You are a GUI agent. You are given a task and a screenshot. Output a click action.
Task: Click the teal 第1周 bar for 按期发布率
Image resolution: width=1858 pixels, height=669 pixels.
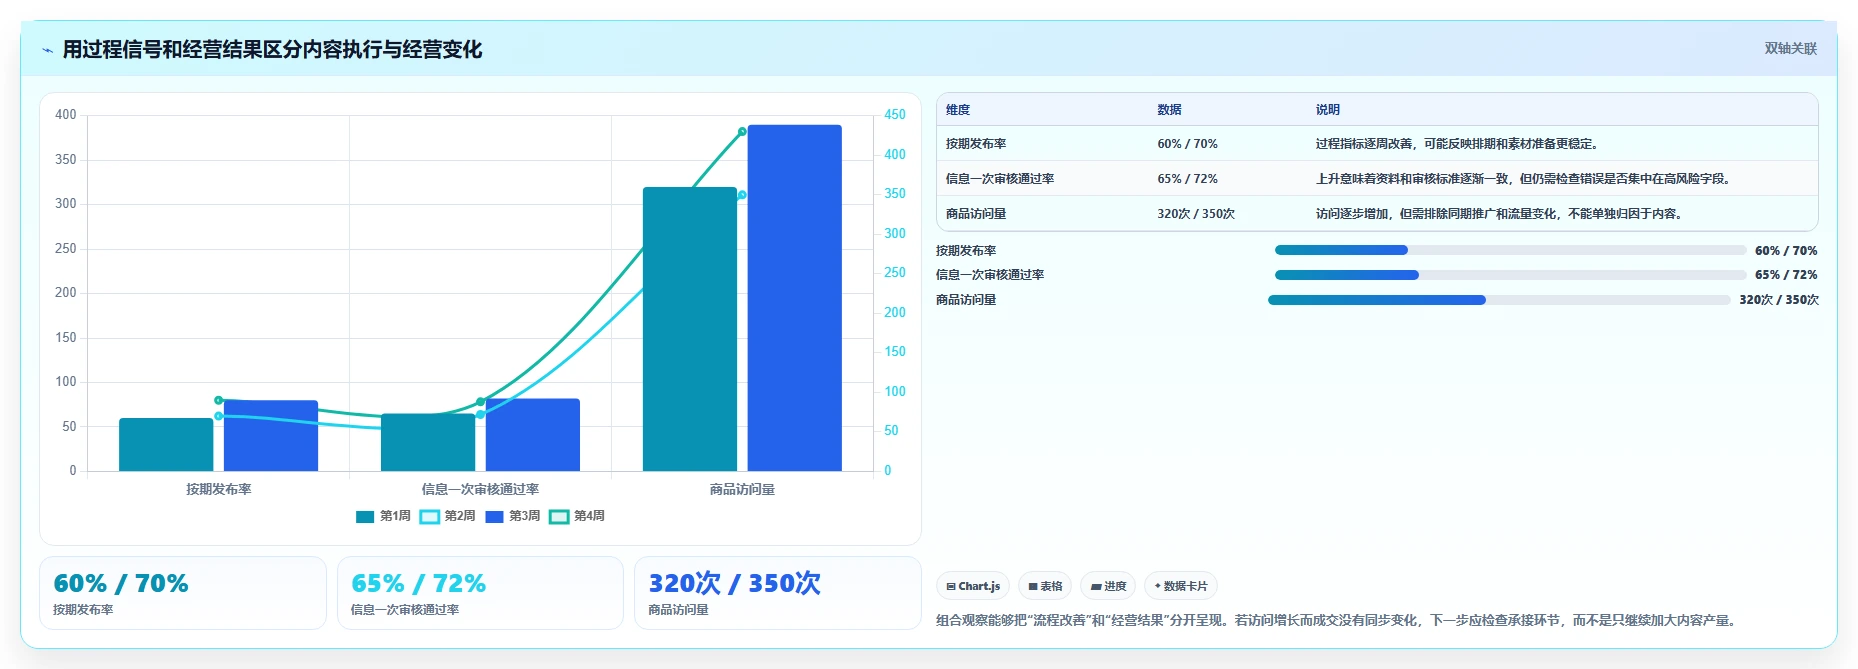(x=166, y=444)
